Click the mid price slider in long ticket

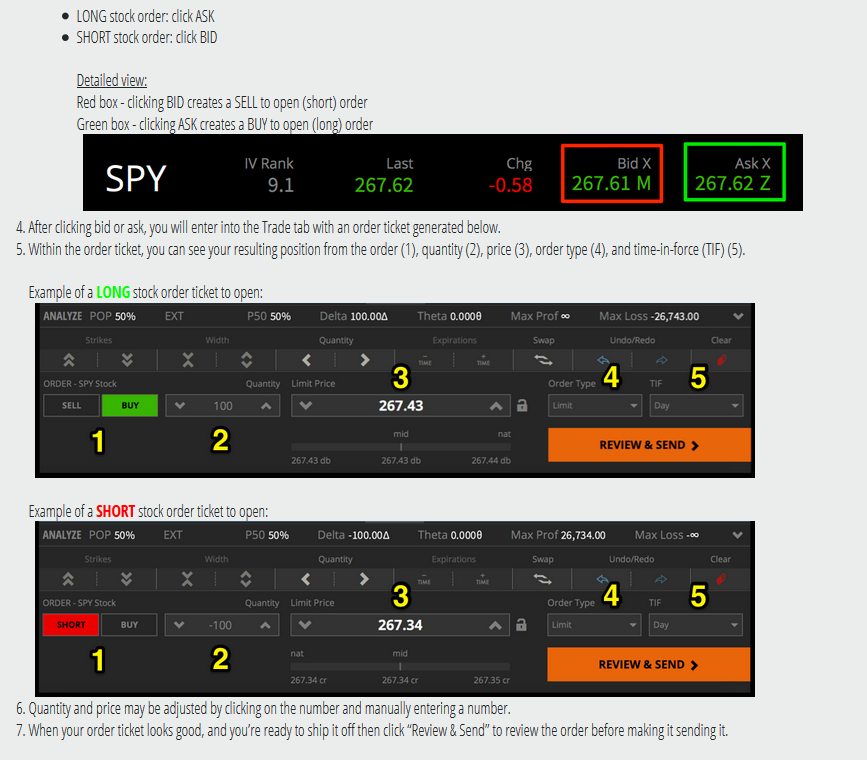(401, 446)
